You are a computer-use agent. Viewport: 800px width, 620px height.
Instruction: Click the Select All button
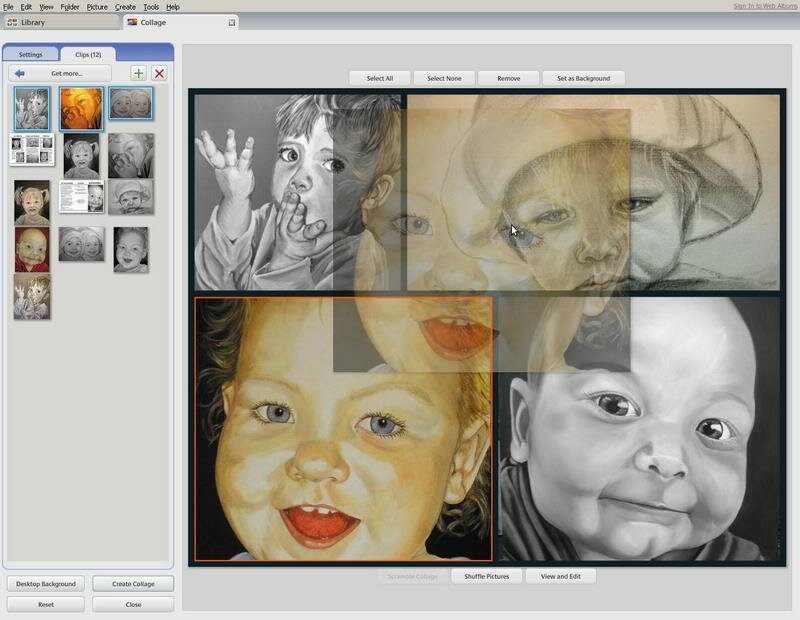click(x=380, y=78)
